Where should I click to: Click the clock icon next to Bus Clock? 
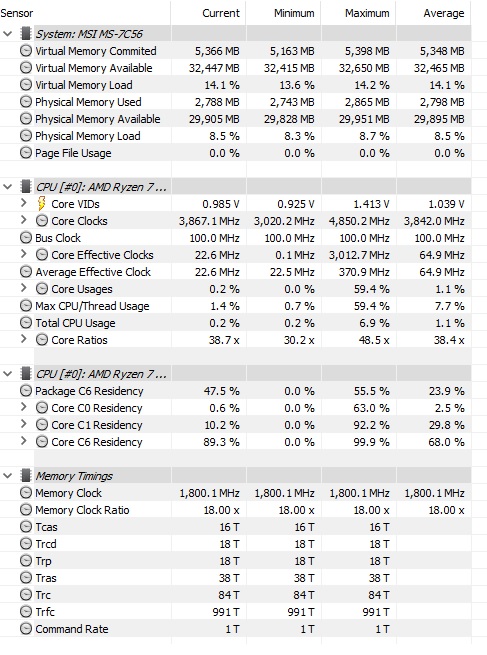tap(26, 238)
